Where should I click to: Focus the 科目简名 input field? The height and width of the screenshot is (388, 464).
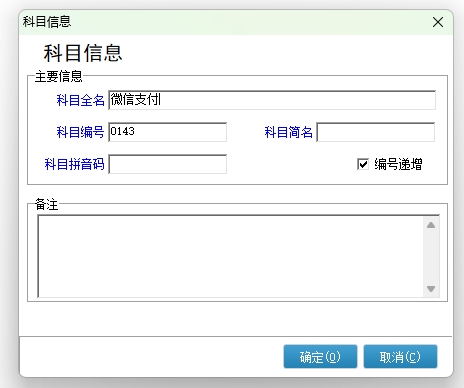click(x=376, y=132)
